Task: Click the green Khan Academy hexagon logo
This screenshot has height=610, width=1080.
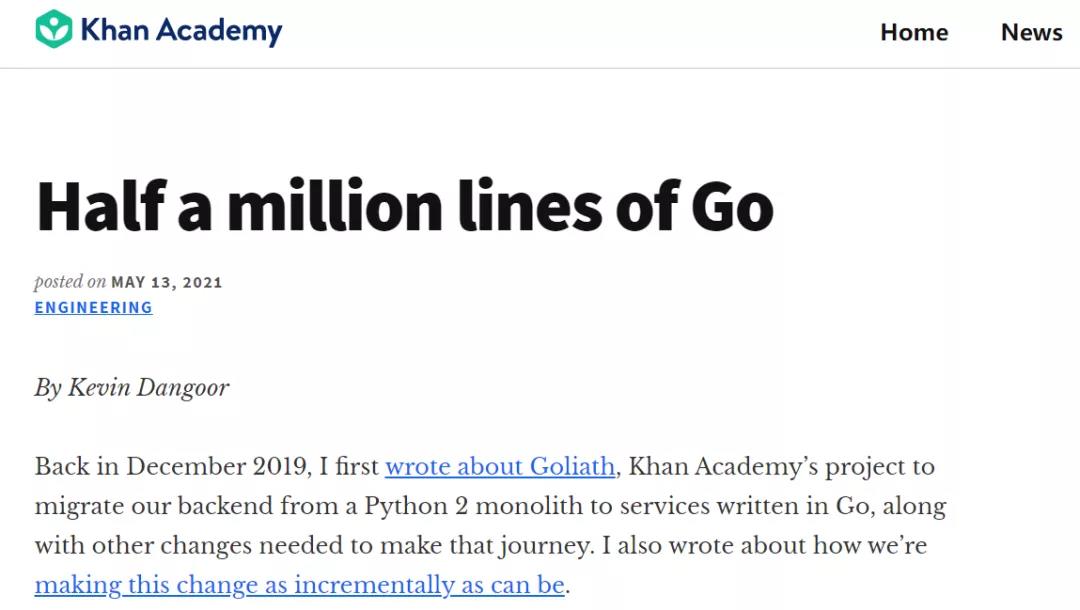Action: click(x=53, y=30)
